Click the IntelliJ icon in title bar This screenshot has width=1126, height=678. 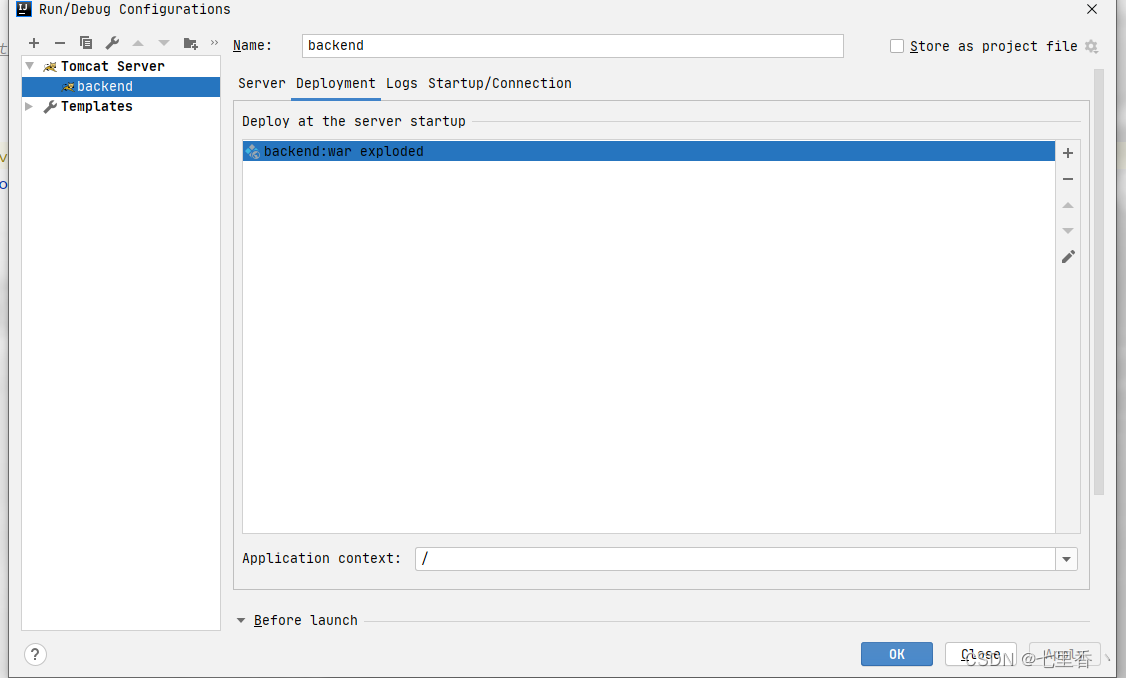[x=24, y=9]
